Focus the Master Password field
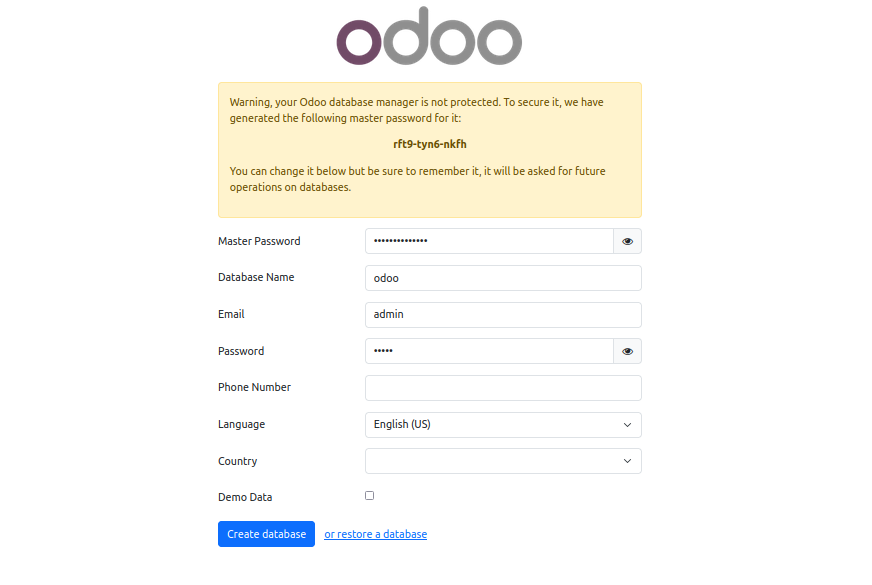The height and width of the screenshot is (585, 872). tap(489, 241)
